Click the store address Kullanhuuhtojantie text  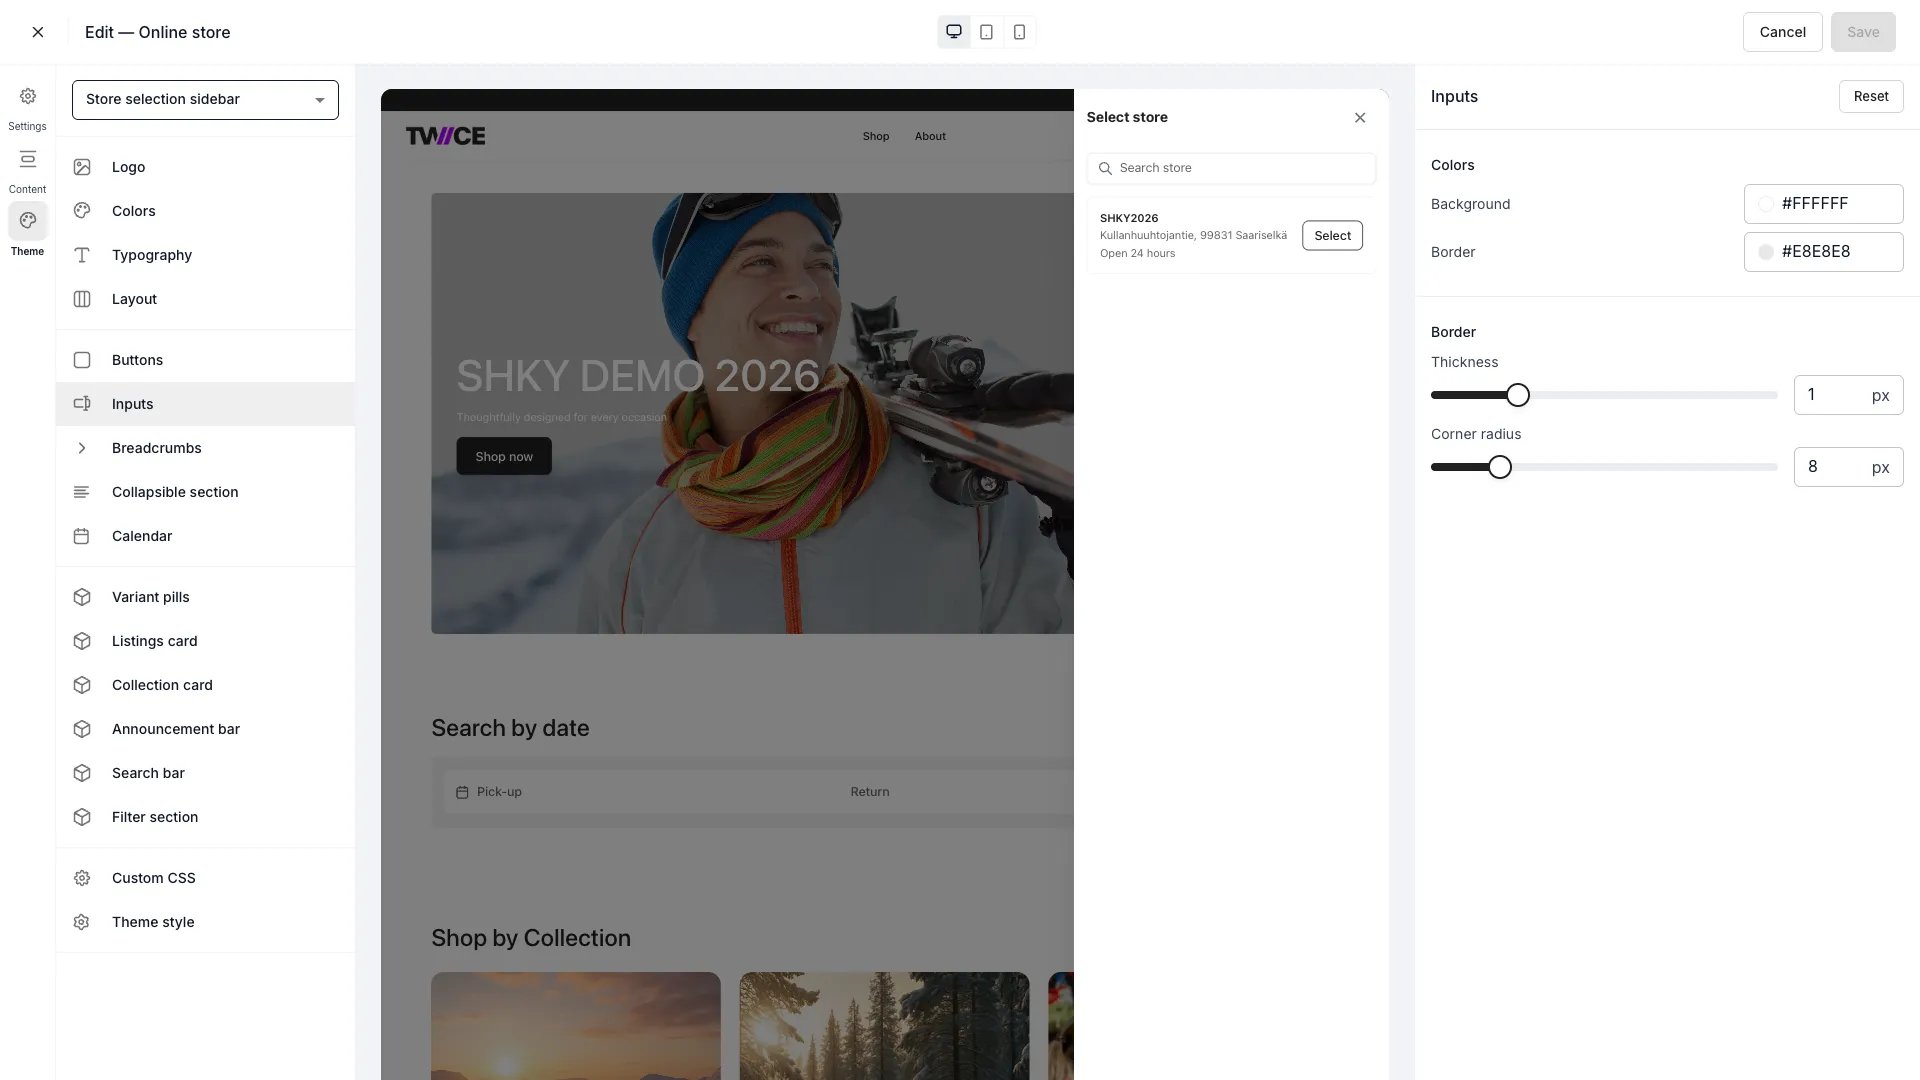coord(1193,236)
